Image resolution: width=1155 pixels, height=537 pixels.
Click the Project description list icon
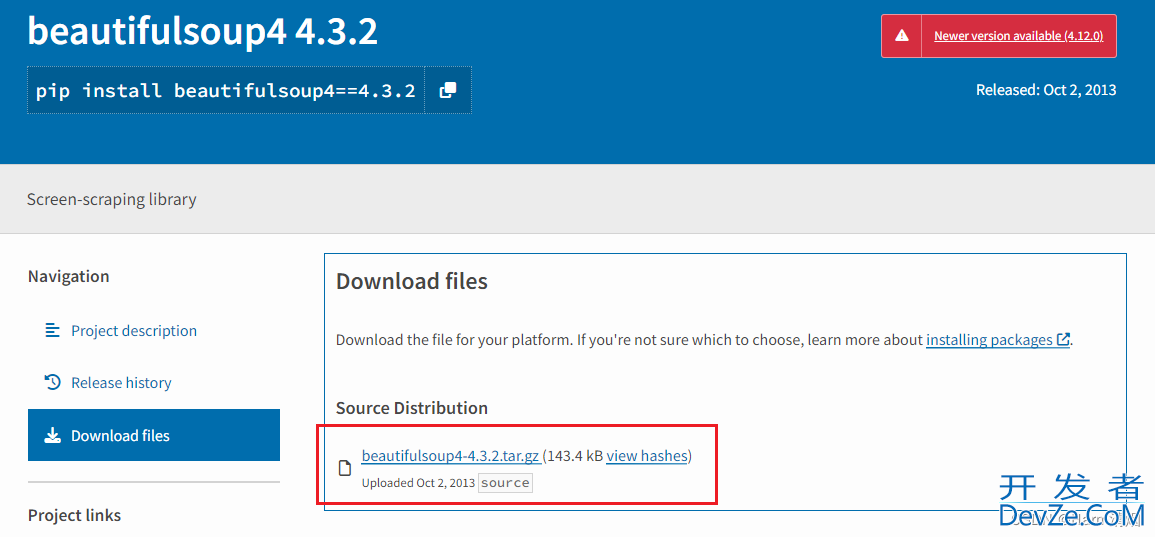pos(52,330)
